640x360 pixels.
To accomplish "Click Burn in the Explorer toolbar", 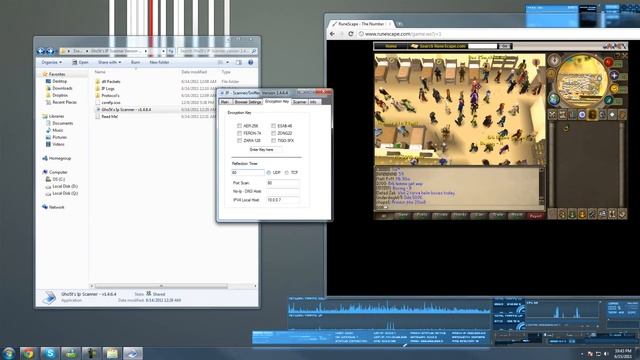I will (x=135, y=62).
